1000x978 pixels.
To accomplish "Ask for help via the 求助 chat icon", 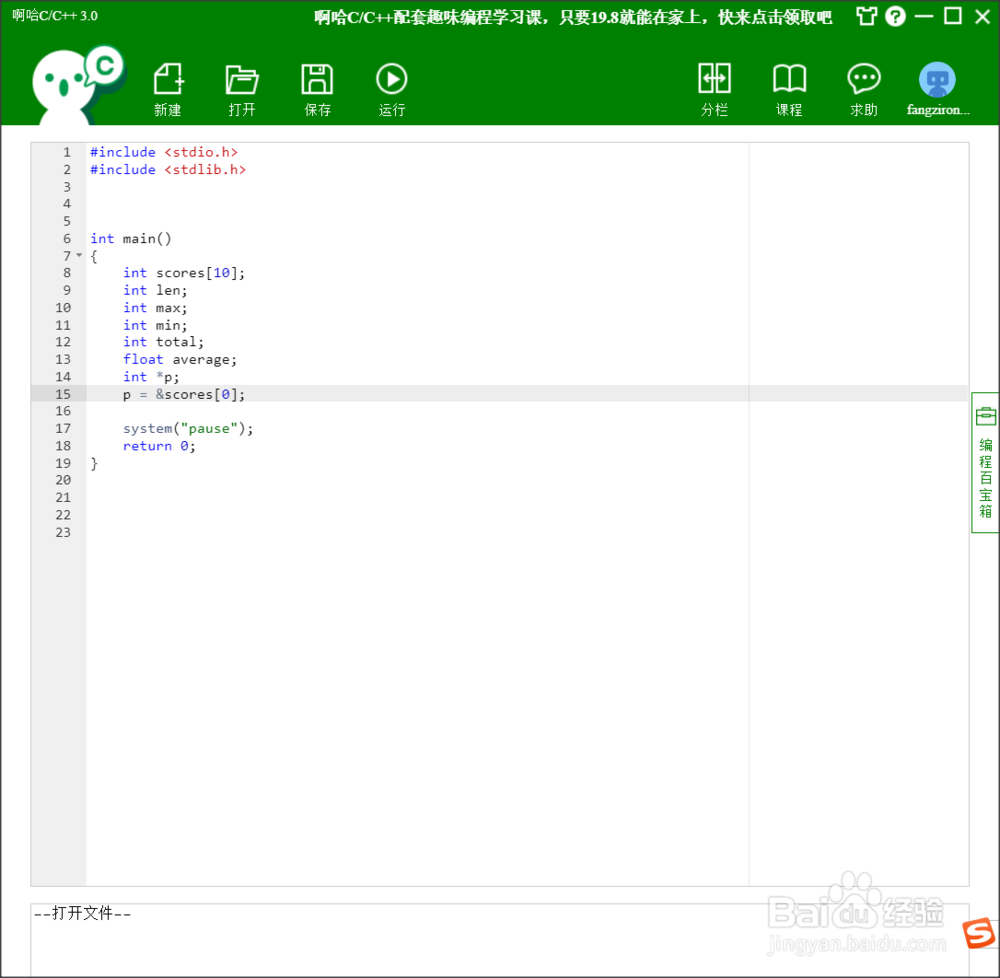I will click(x=864, y=89).
